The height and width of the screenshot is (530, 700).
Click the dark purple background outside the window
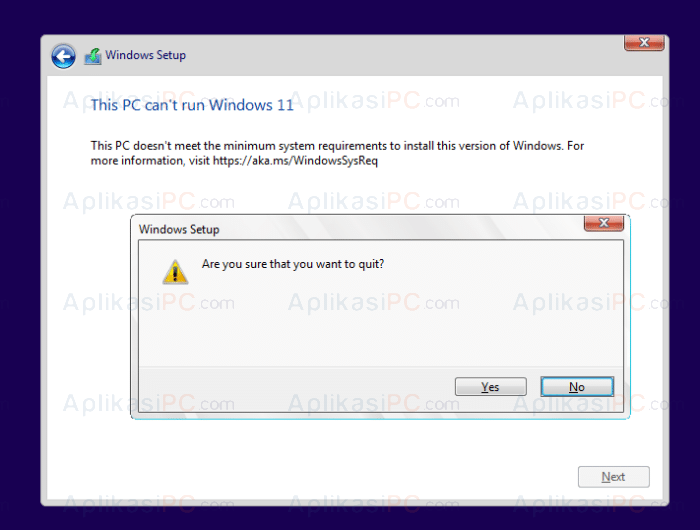tap(350, 16)
